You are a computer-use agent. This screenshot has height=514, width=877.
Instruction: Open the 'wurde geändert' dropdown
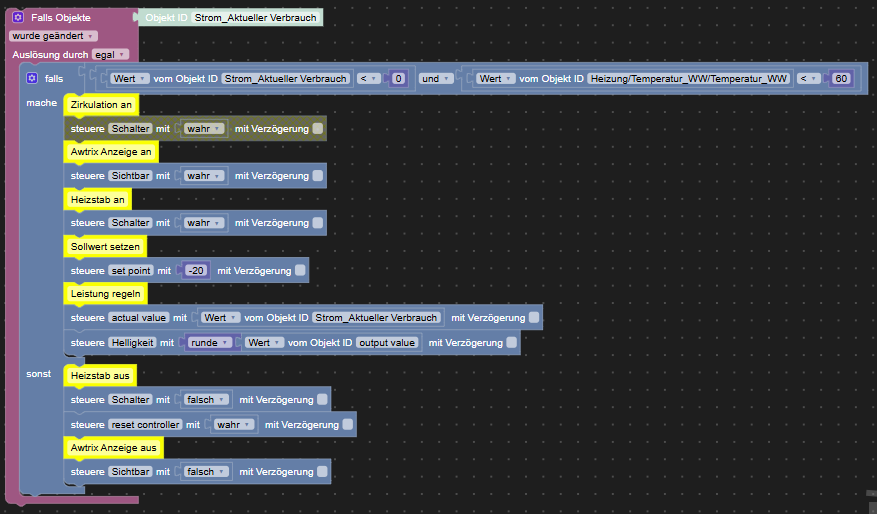pos(53,36)
